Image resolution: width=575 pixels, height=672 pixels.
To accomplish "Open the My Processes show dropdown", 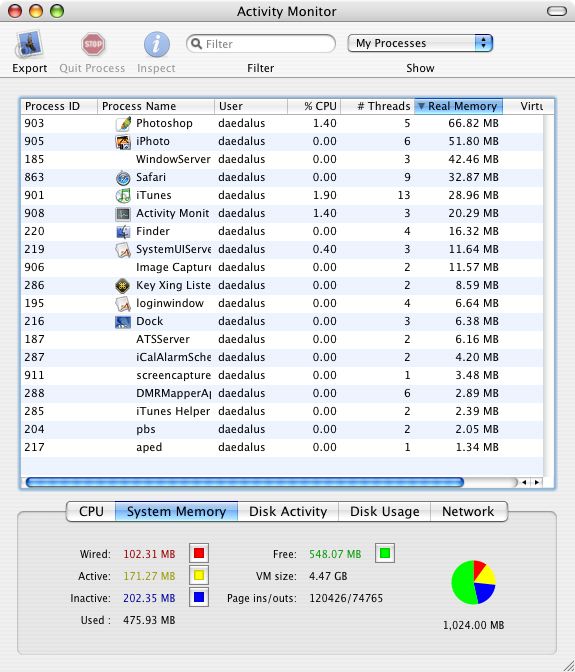I will (420, 43).
